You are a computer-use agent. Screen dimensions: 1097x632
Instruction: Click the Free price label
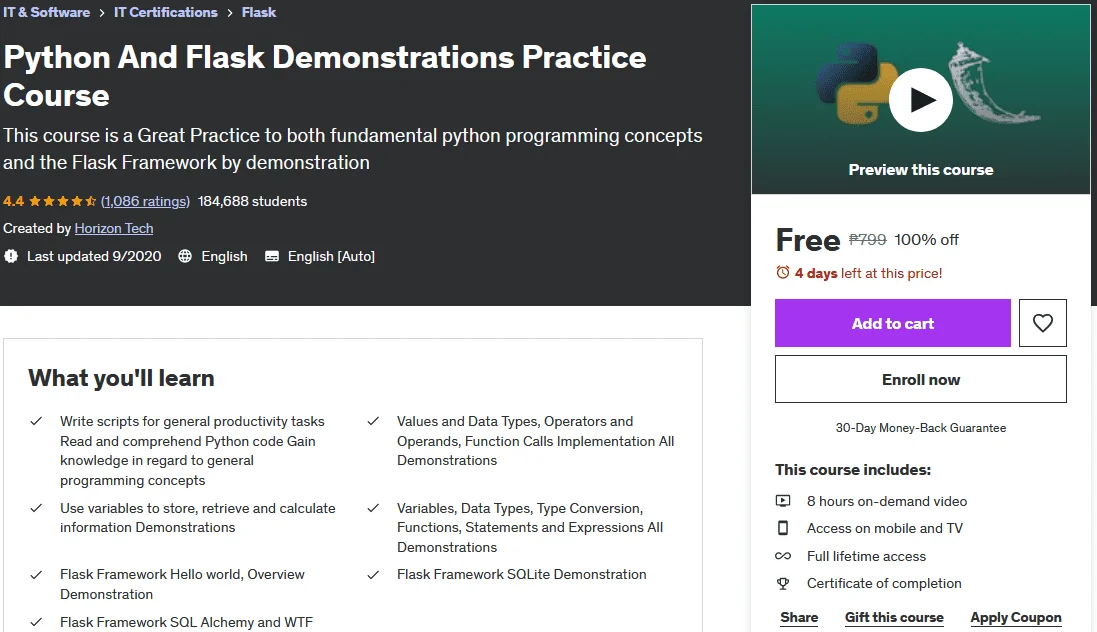tap(808, 240)
